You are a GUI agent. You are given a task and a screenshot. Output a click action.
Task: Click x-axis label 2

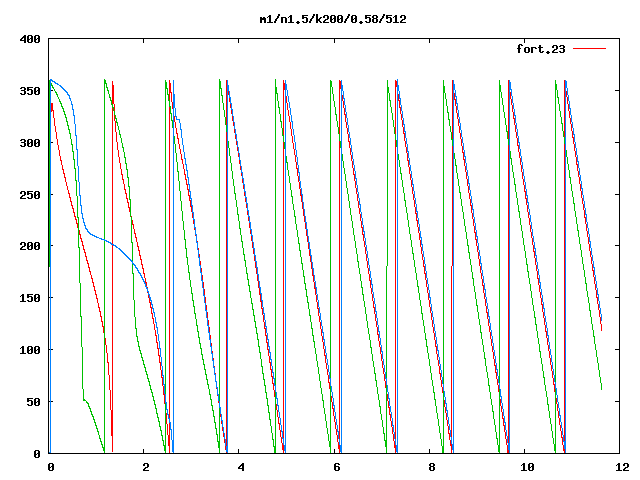[x=146, y=467]
